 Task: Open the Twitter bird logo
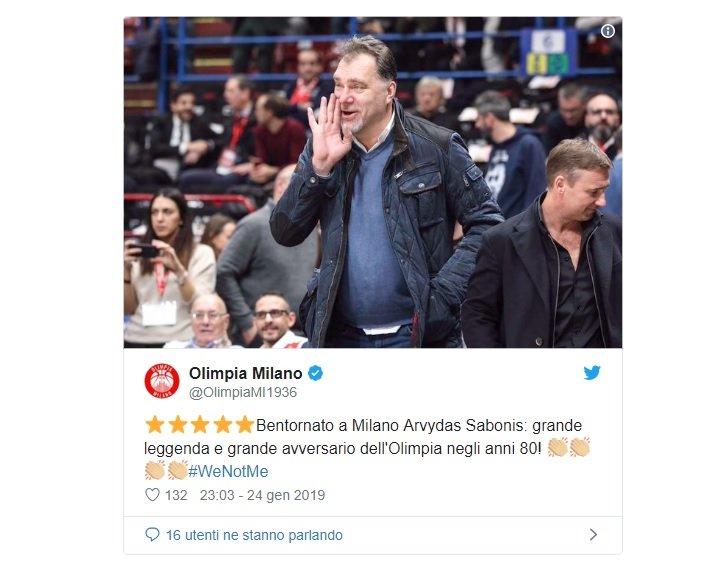tap(592, 373)
